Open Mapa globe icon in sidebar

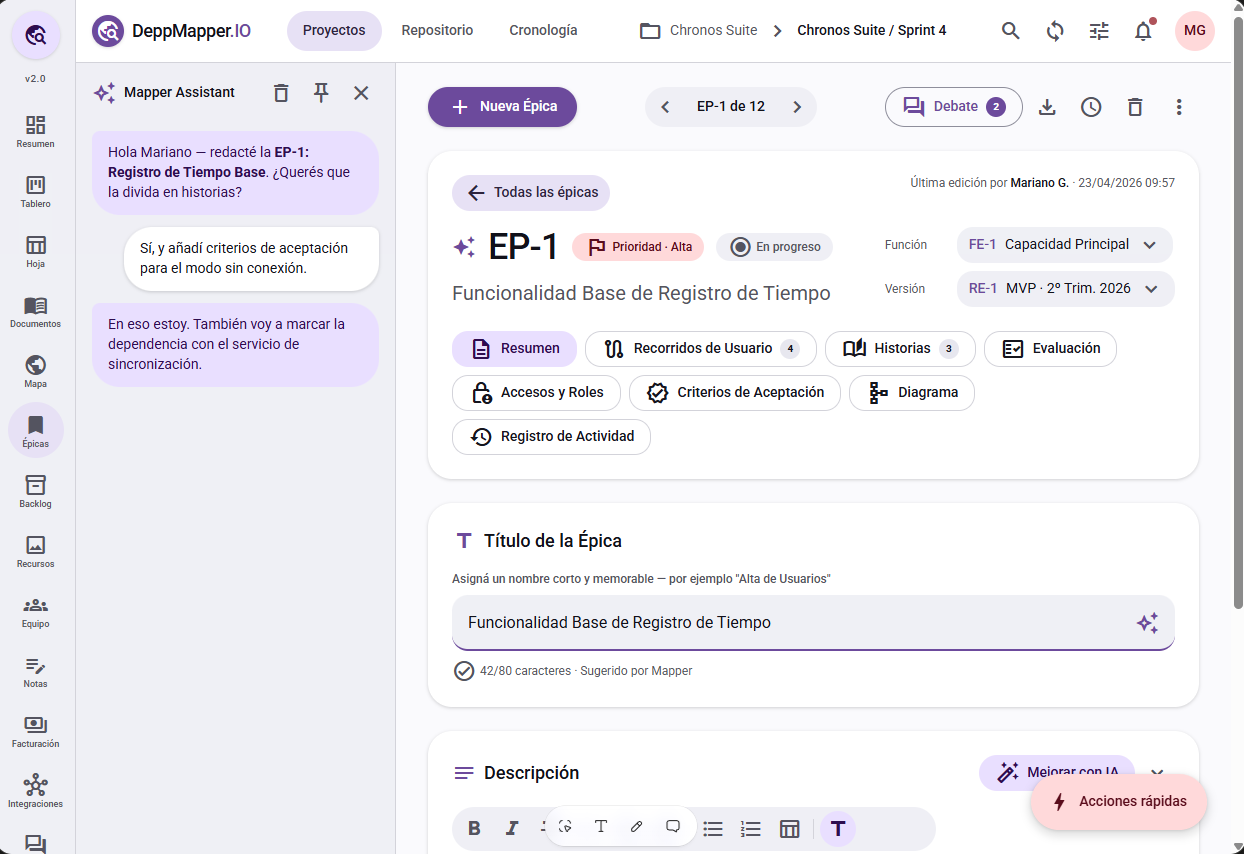(x=36, y=372)
